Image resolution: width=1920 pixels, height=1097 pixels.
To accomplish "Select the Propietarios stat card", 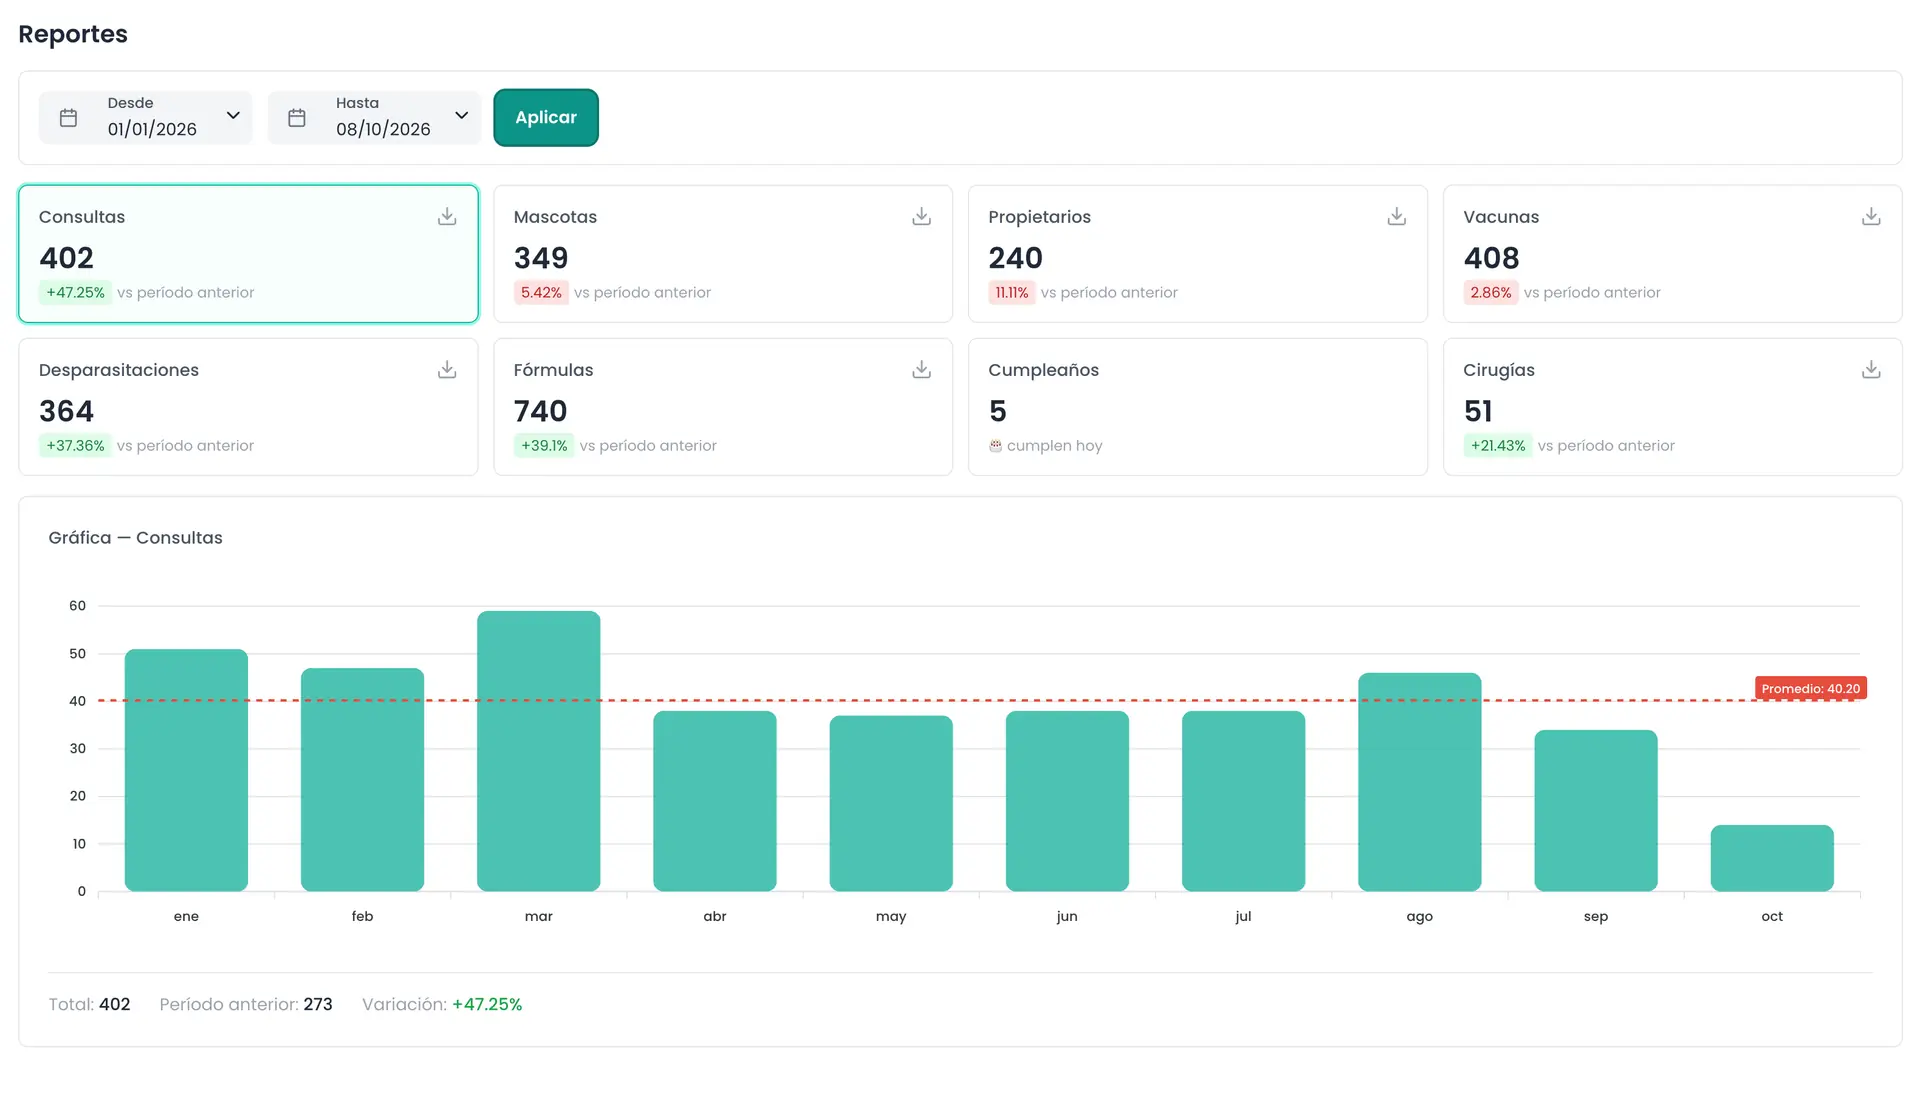I will [1198, 254].
